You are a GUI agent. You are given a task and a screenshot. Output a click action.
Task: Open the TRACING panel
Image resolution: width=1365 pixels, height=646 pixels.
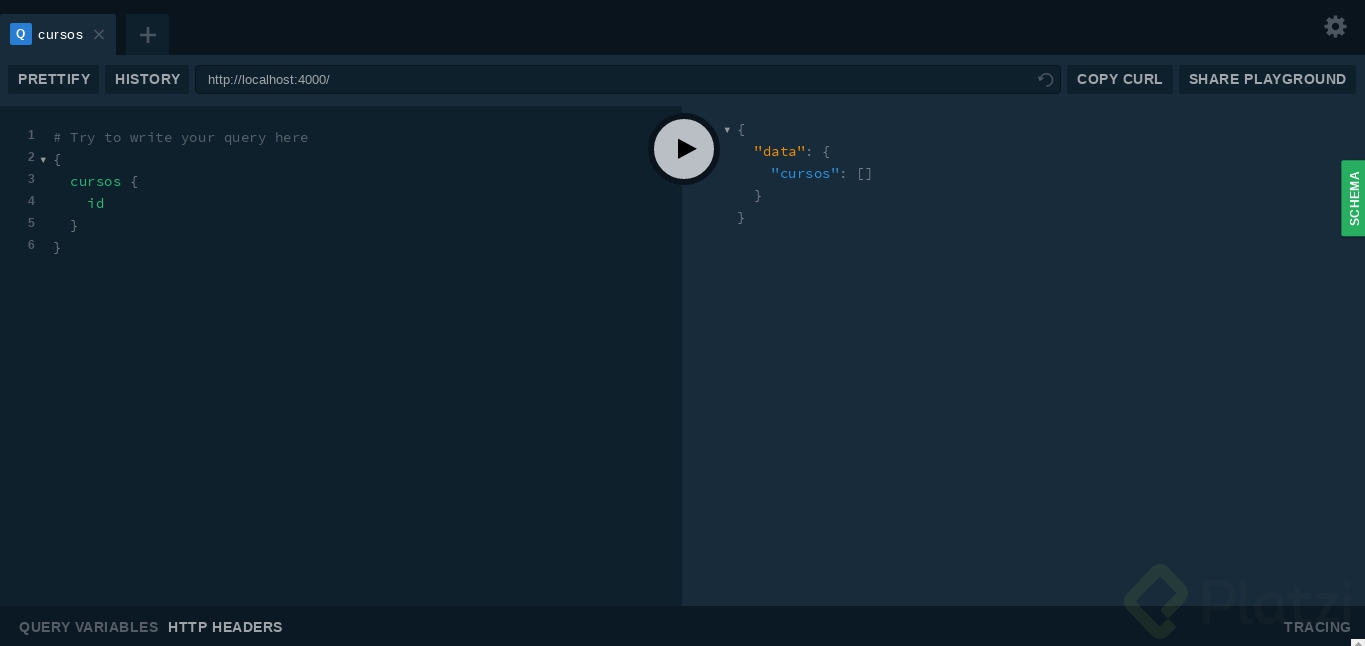click(1317, 627)
